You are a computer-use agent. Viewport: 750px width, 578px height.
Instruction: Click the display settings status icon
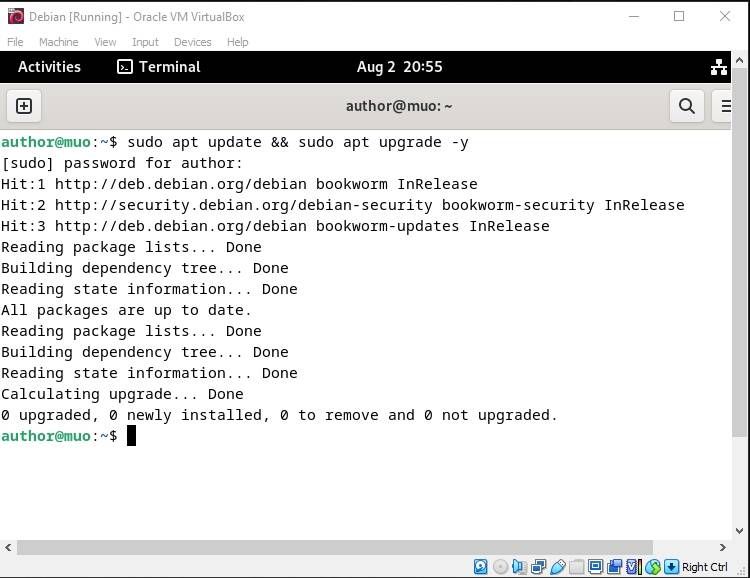(596, 567)
